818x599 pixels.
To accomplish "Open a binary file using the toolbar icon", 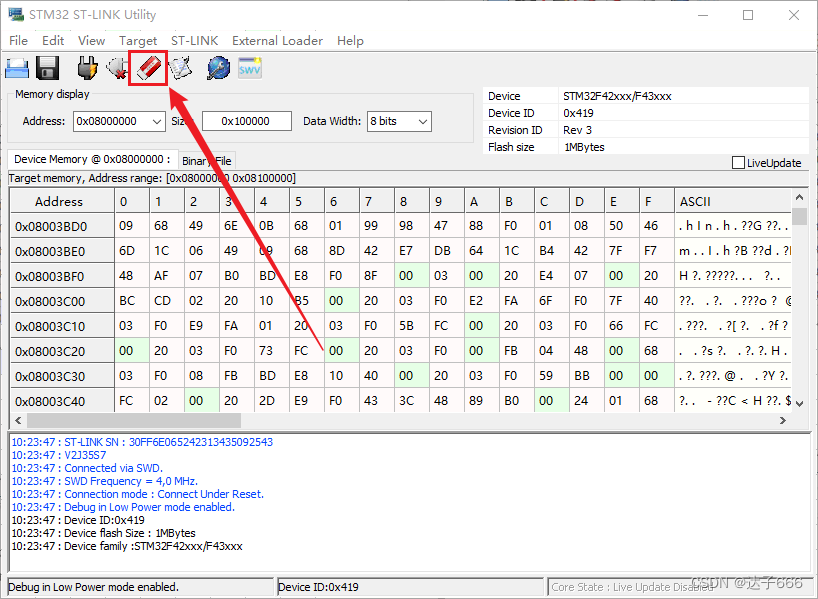I will tap(18, 67).
